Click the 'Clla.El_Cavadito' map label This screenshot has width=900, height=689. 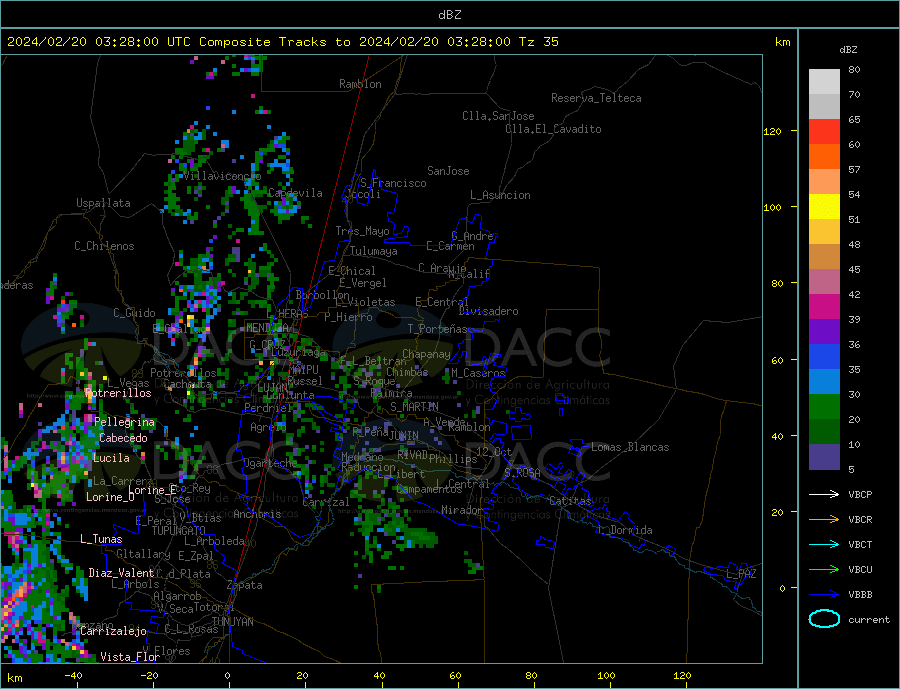click(553, 129)
